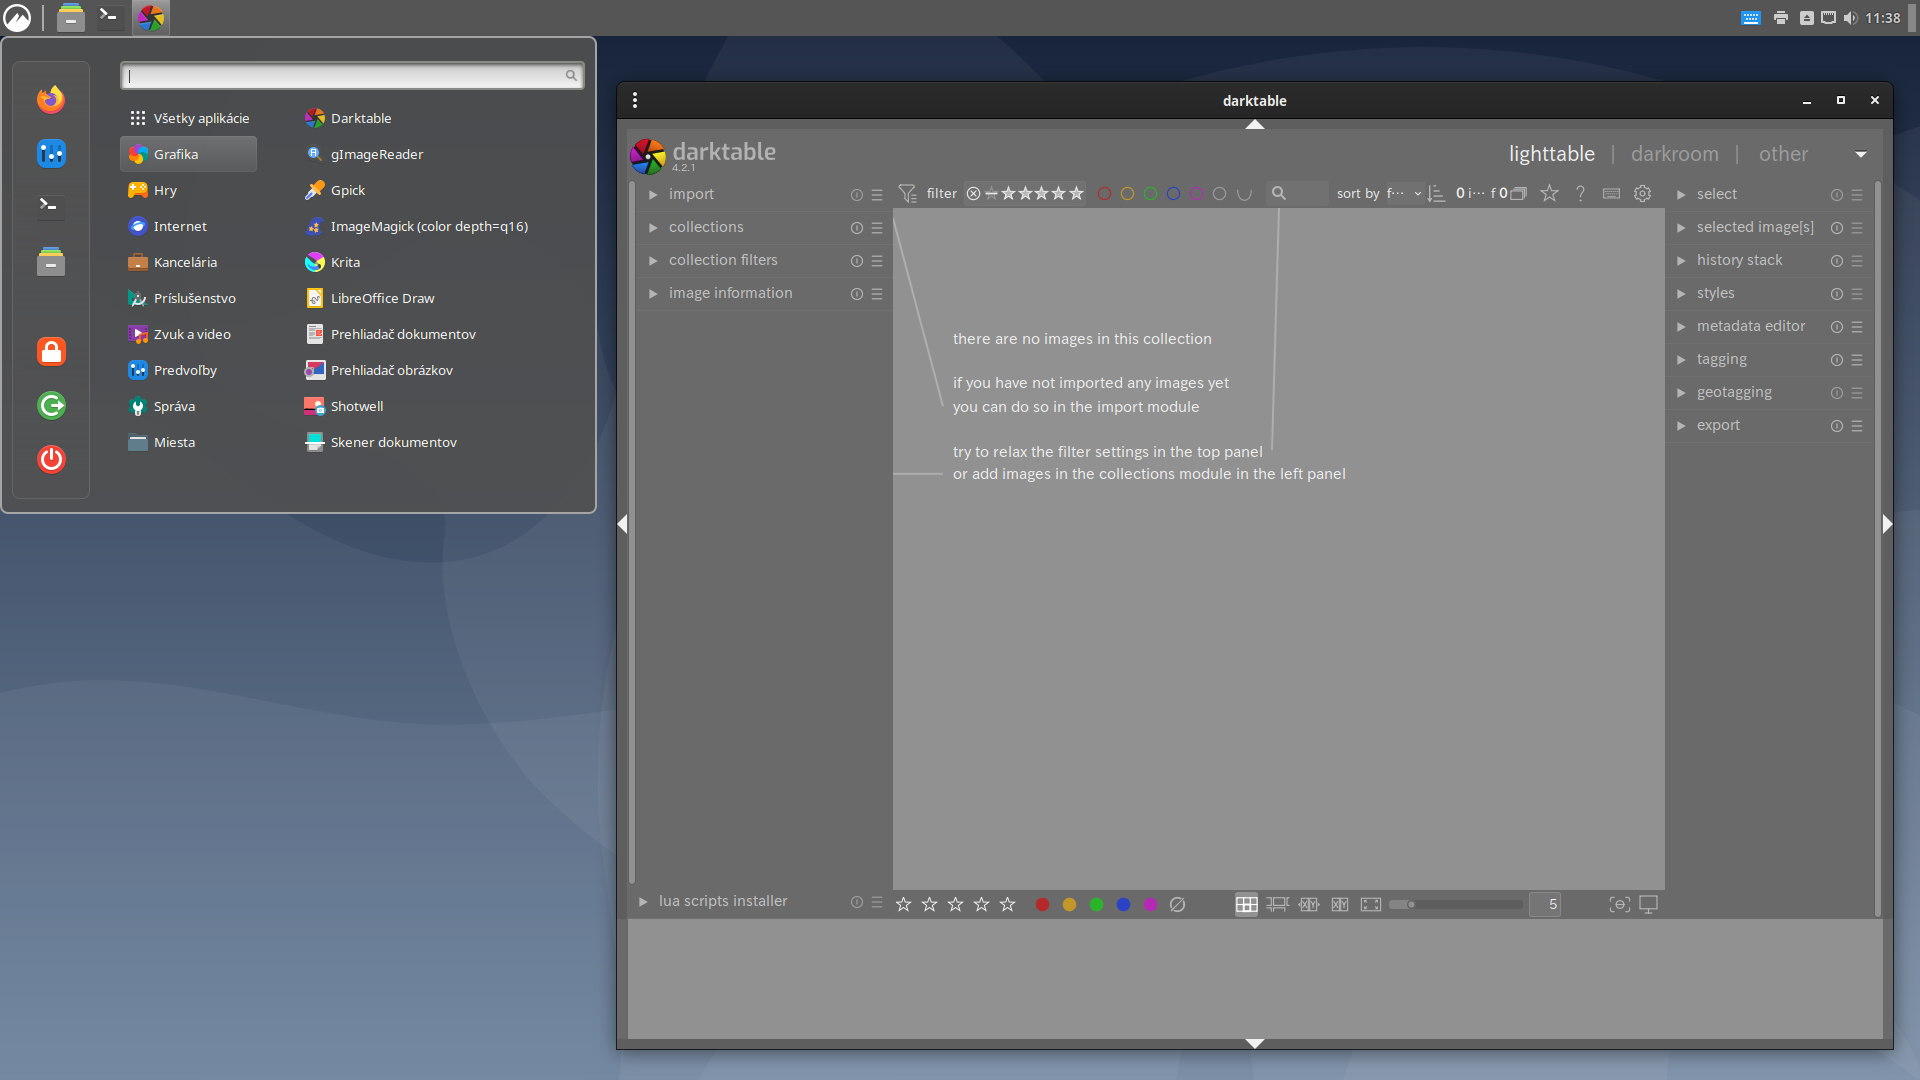Select the full preview layout icon
1920x1080 pixels.
1371,904
